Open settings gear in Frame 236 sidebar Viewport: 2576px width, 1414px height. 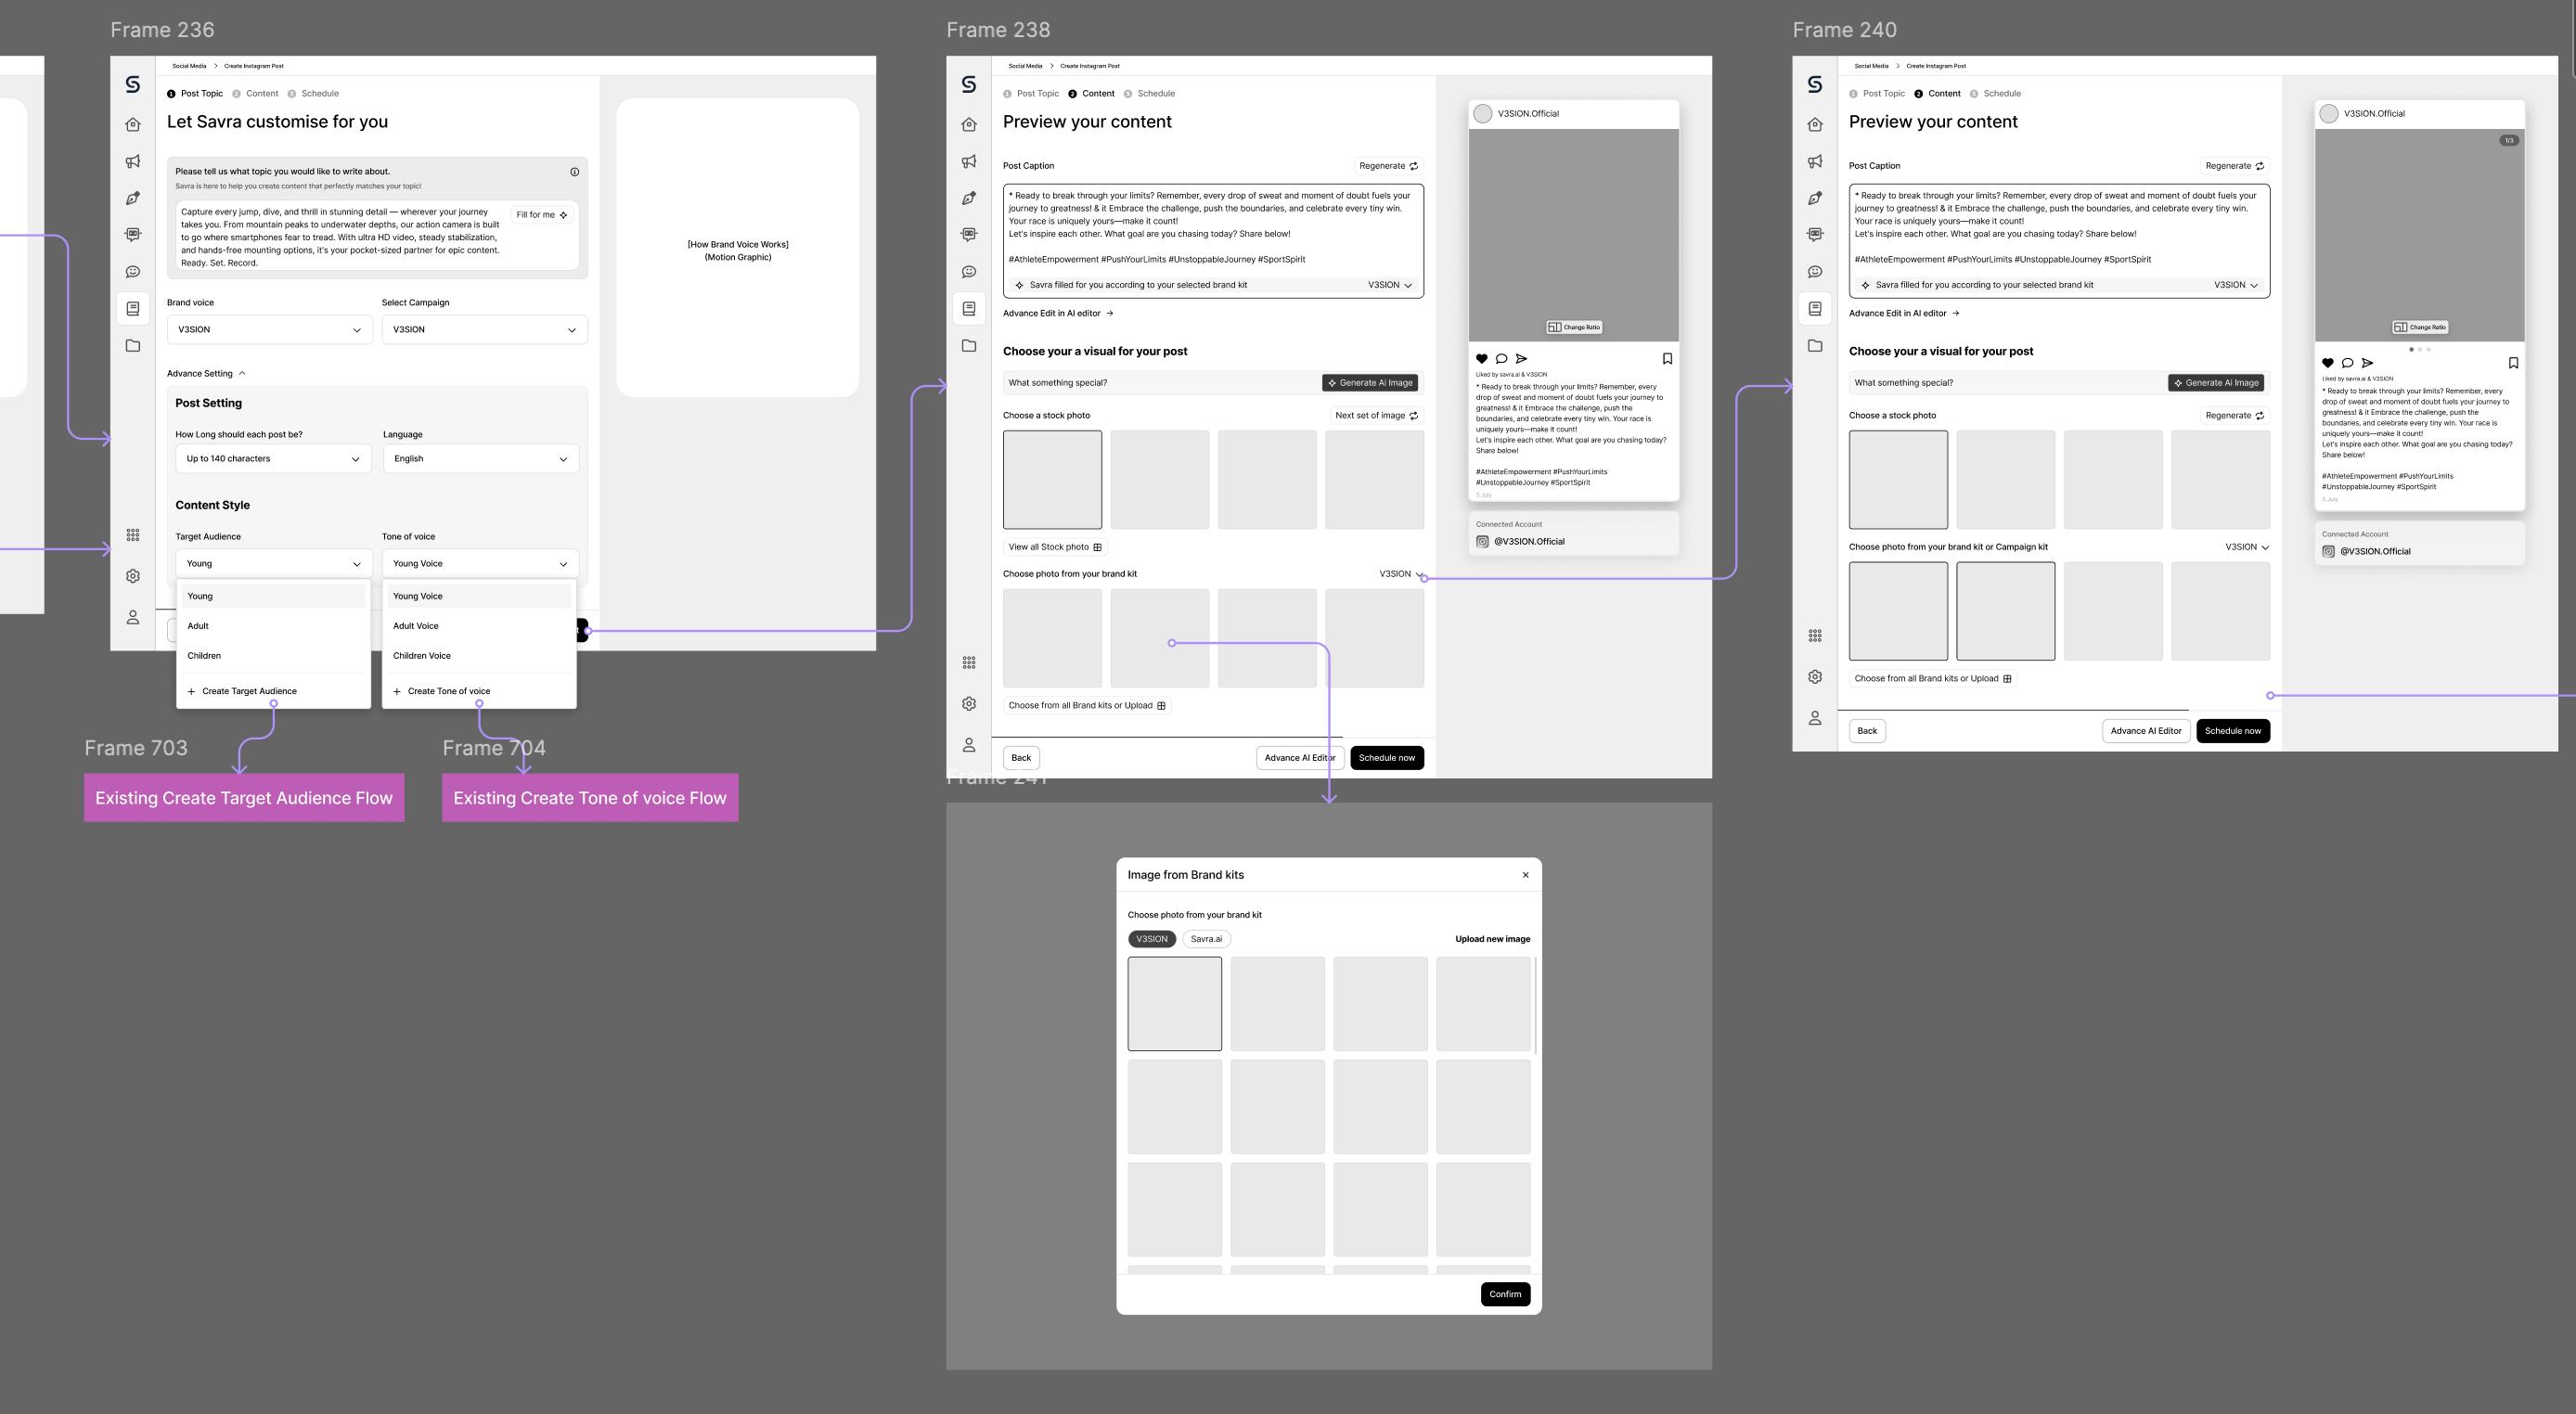pyautogui.click(x=133, y=576)
